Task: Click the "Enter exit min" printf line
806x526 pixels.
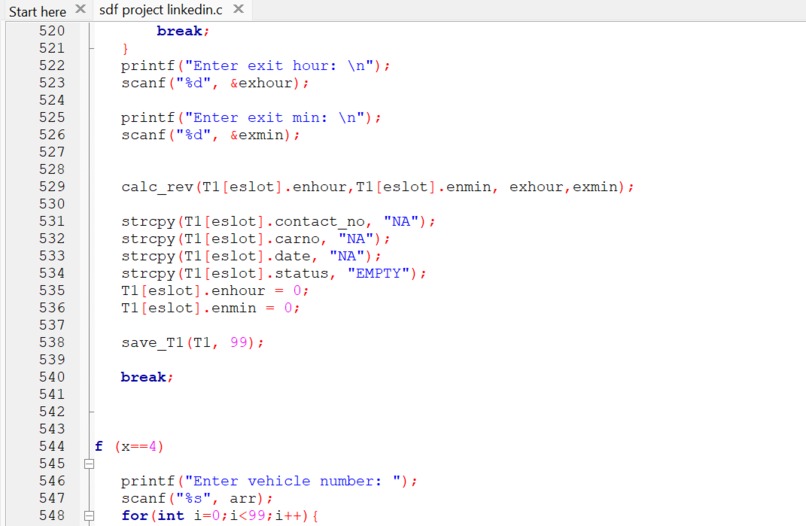Action: click(x=251, y=118)
